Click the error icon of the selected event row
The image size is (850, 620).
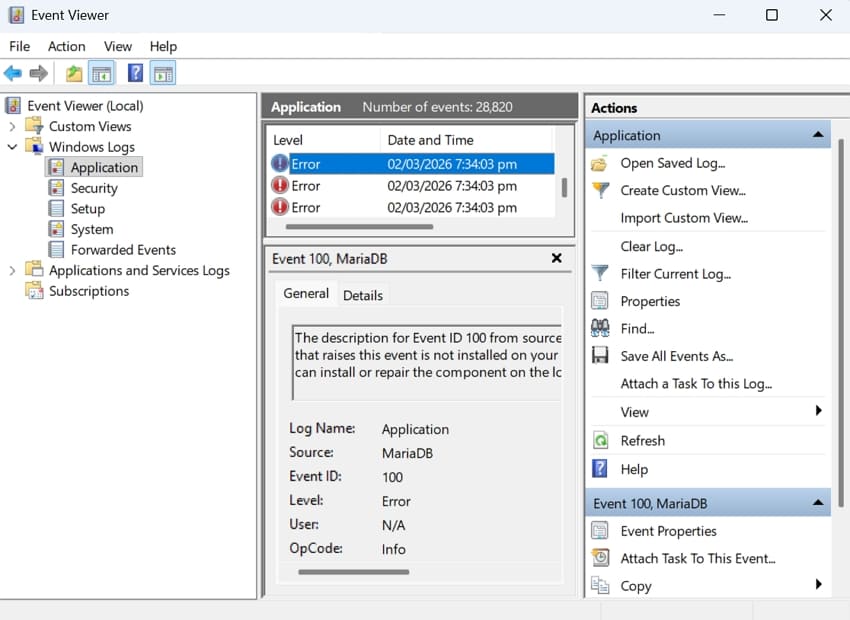(280, 164)
